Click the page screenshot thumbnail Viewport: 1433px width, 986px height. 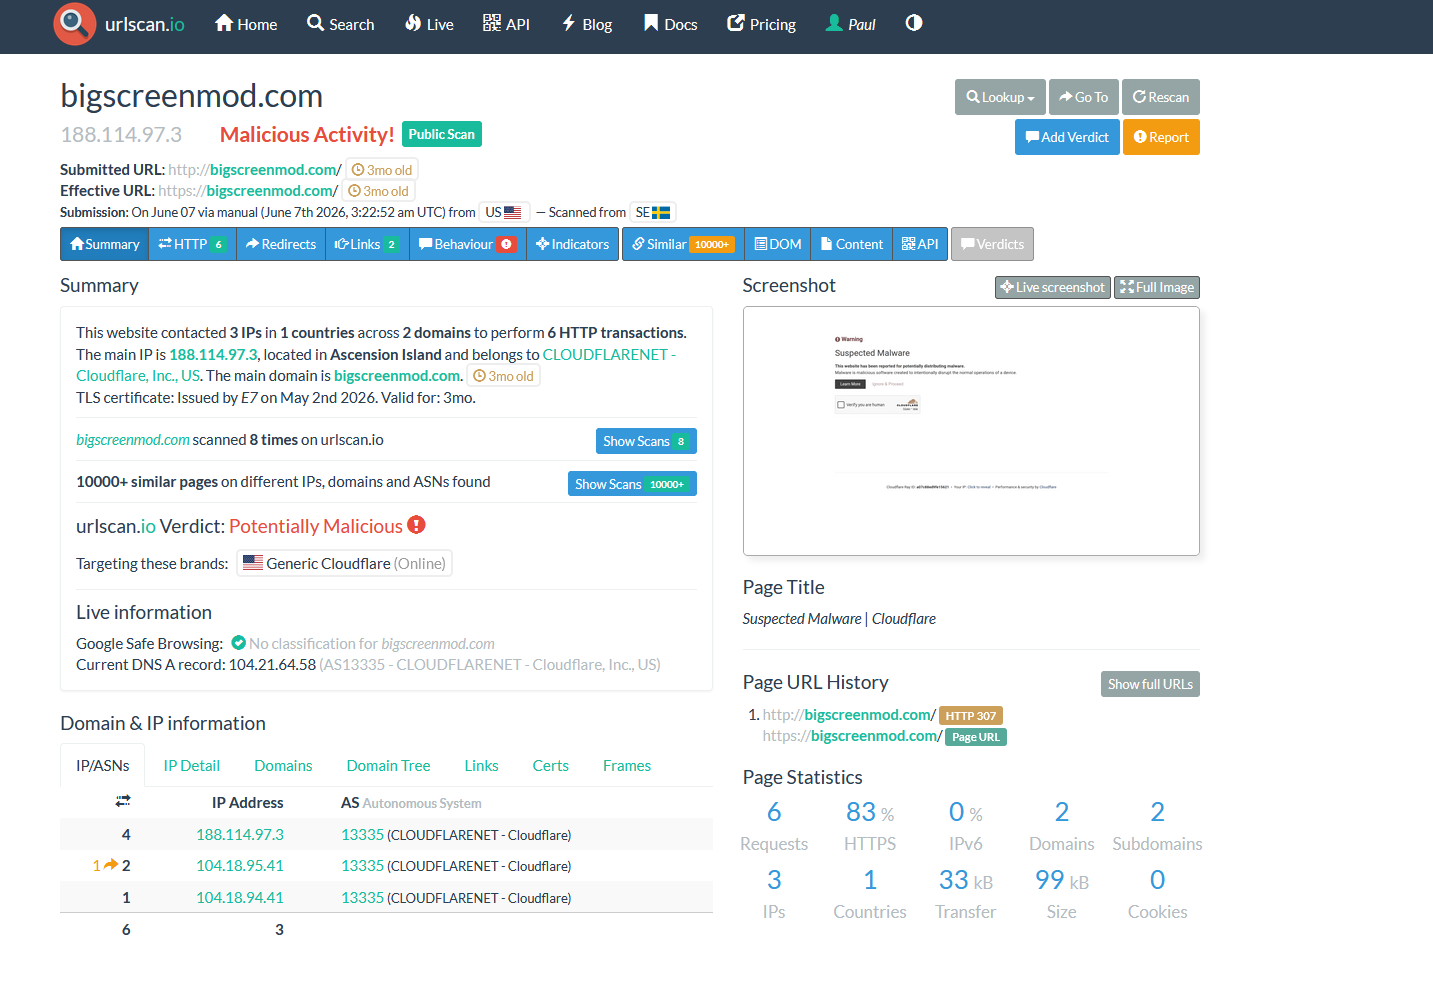point(971,431)
